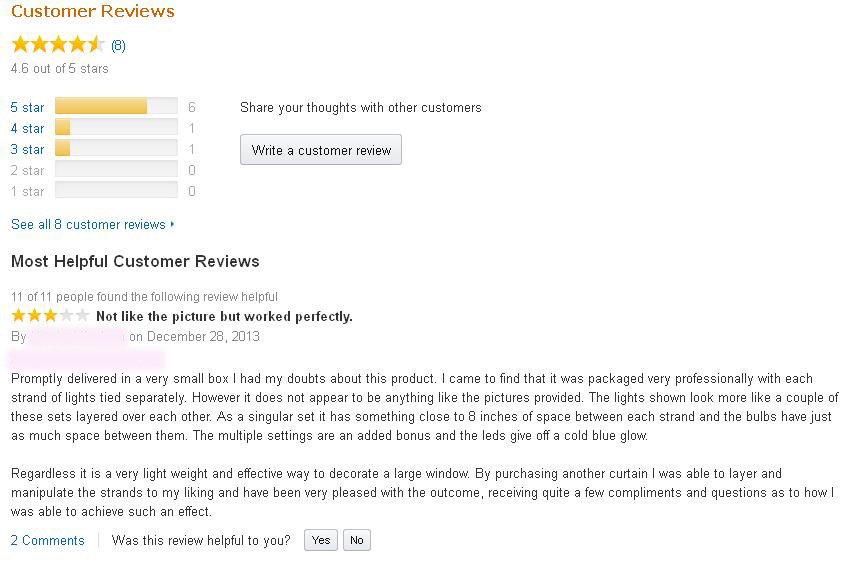Click the overall star rating icon
Viewport: 851px width, 567px height.
[58, 44]
